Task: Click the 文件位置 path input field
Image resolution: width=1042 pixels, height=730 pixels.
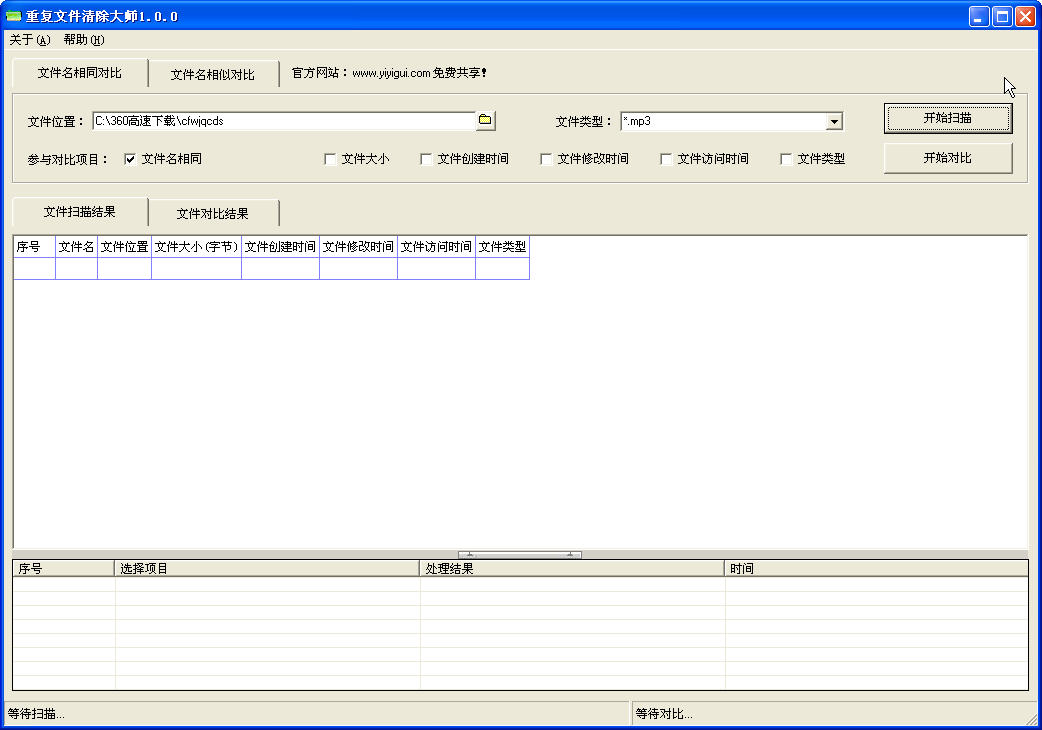Action: (x=282, y=121)
